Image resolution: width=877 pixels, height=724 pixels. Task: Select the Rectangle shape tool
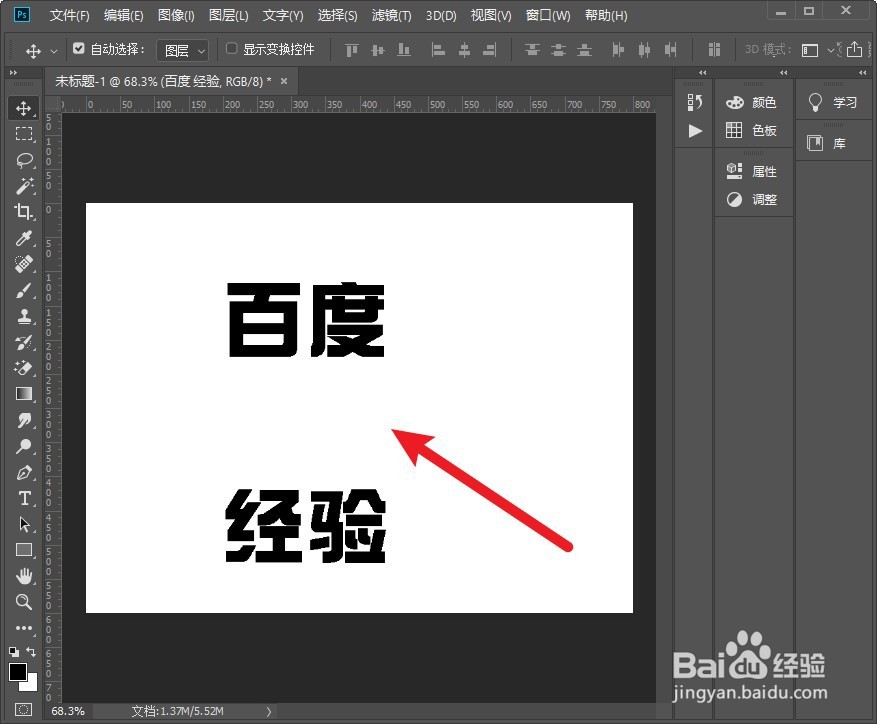(x=23, y=550)
